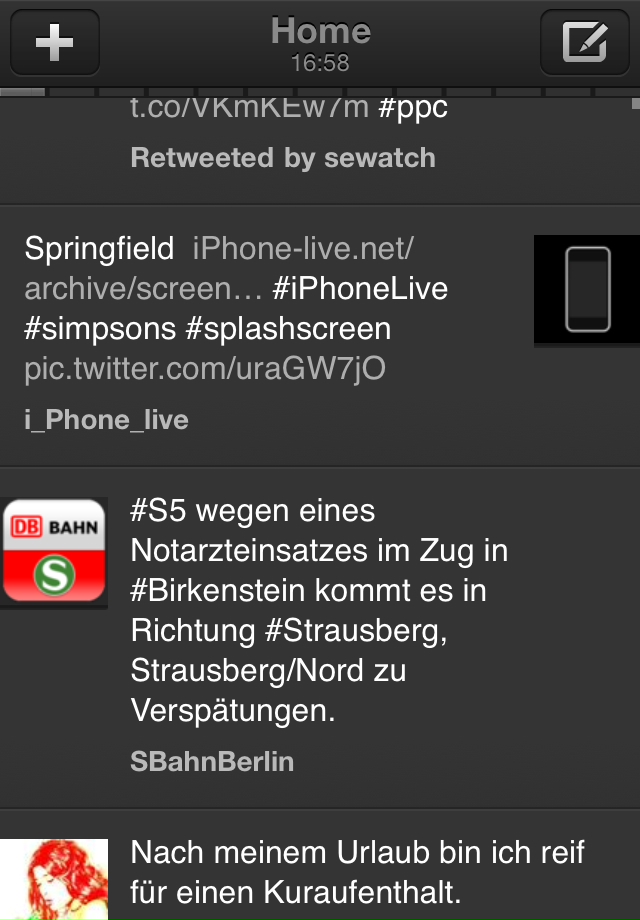
Task: Tap the plus icon in header
Action: coord(55,42)
